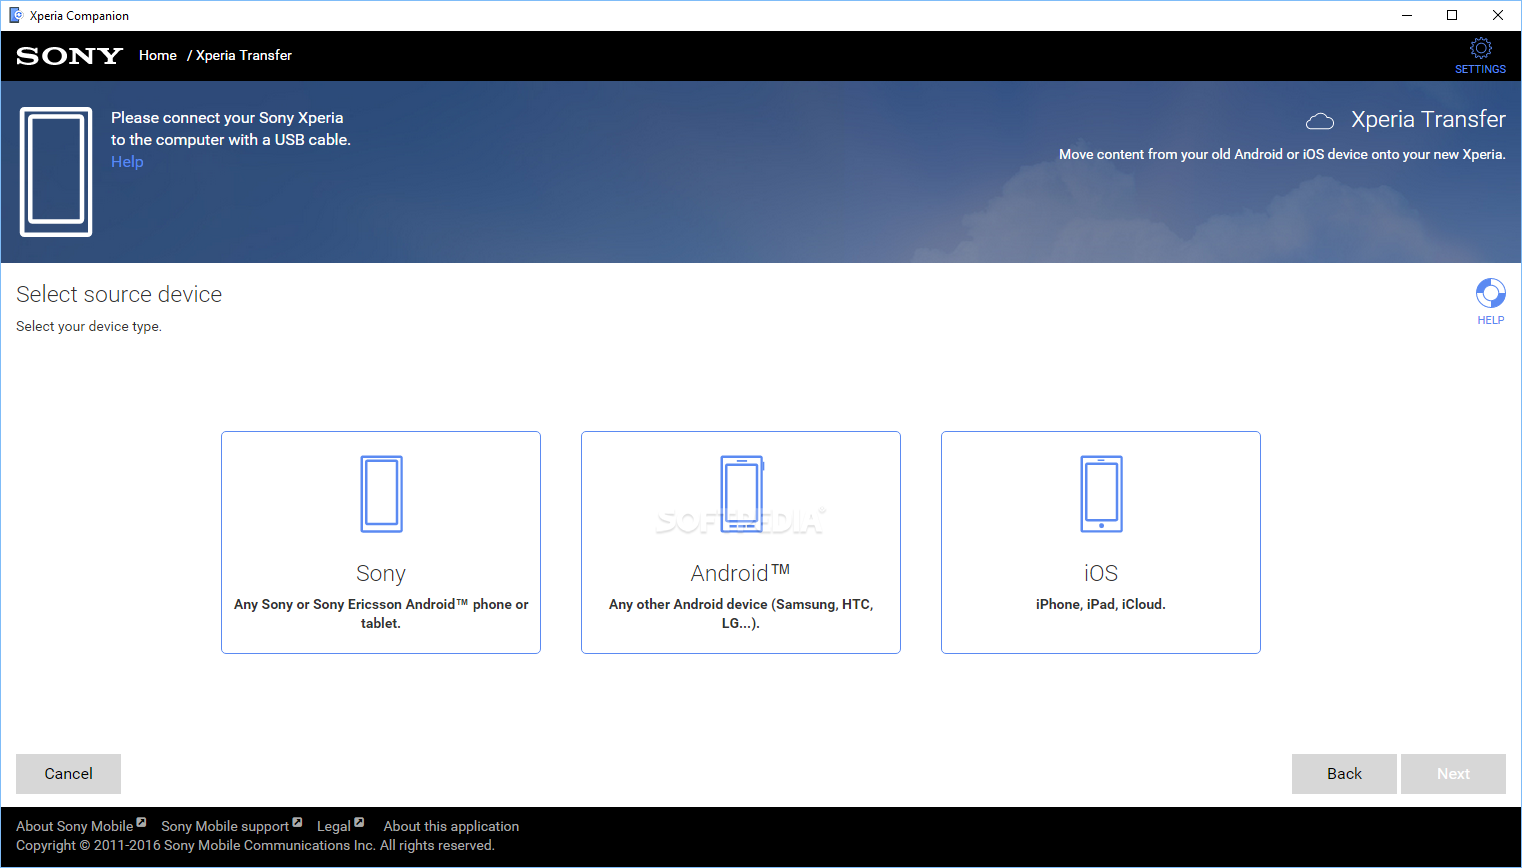Click the Xperia Transfer breadcrumb

[244, 55]
